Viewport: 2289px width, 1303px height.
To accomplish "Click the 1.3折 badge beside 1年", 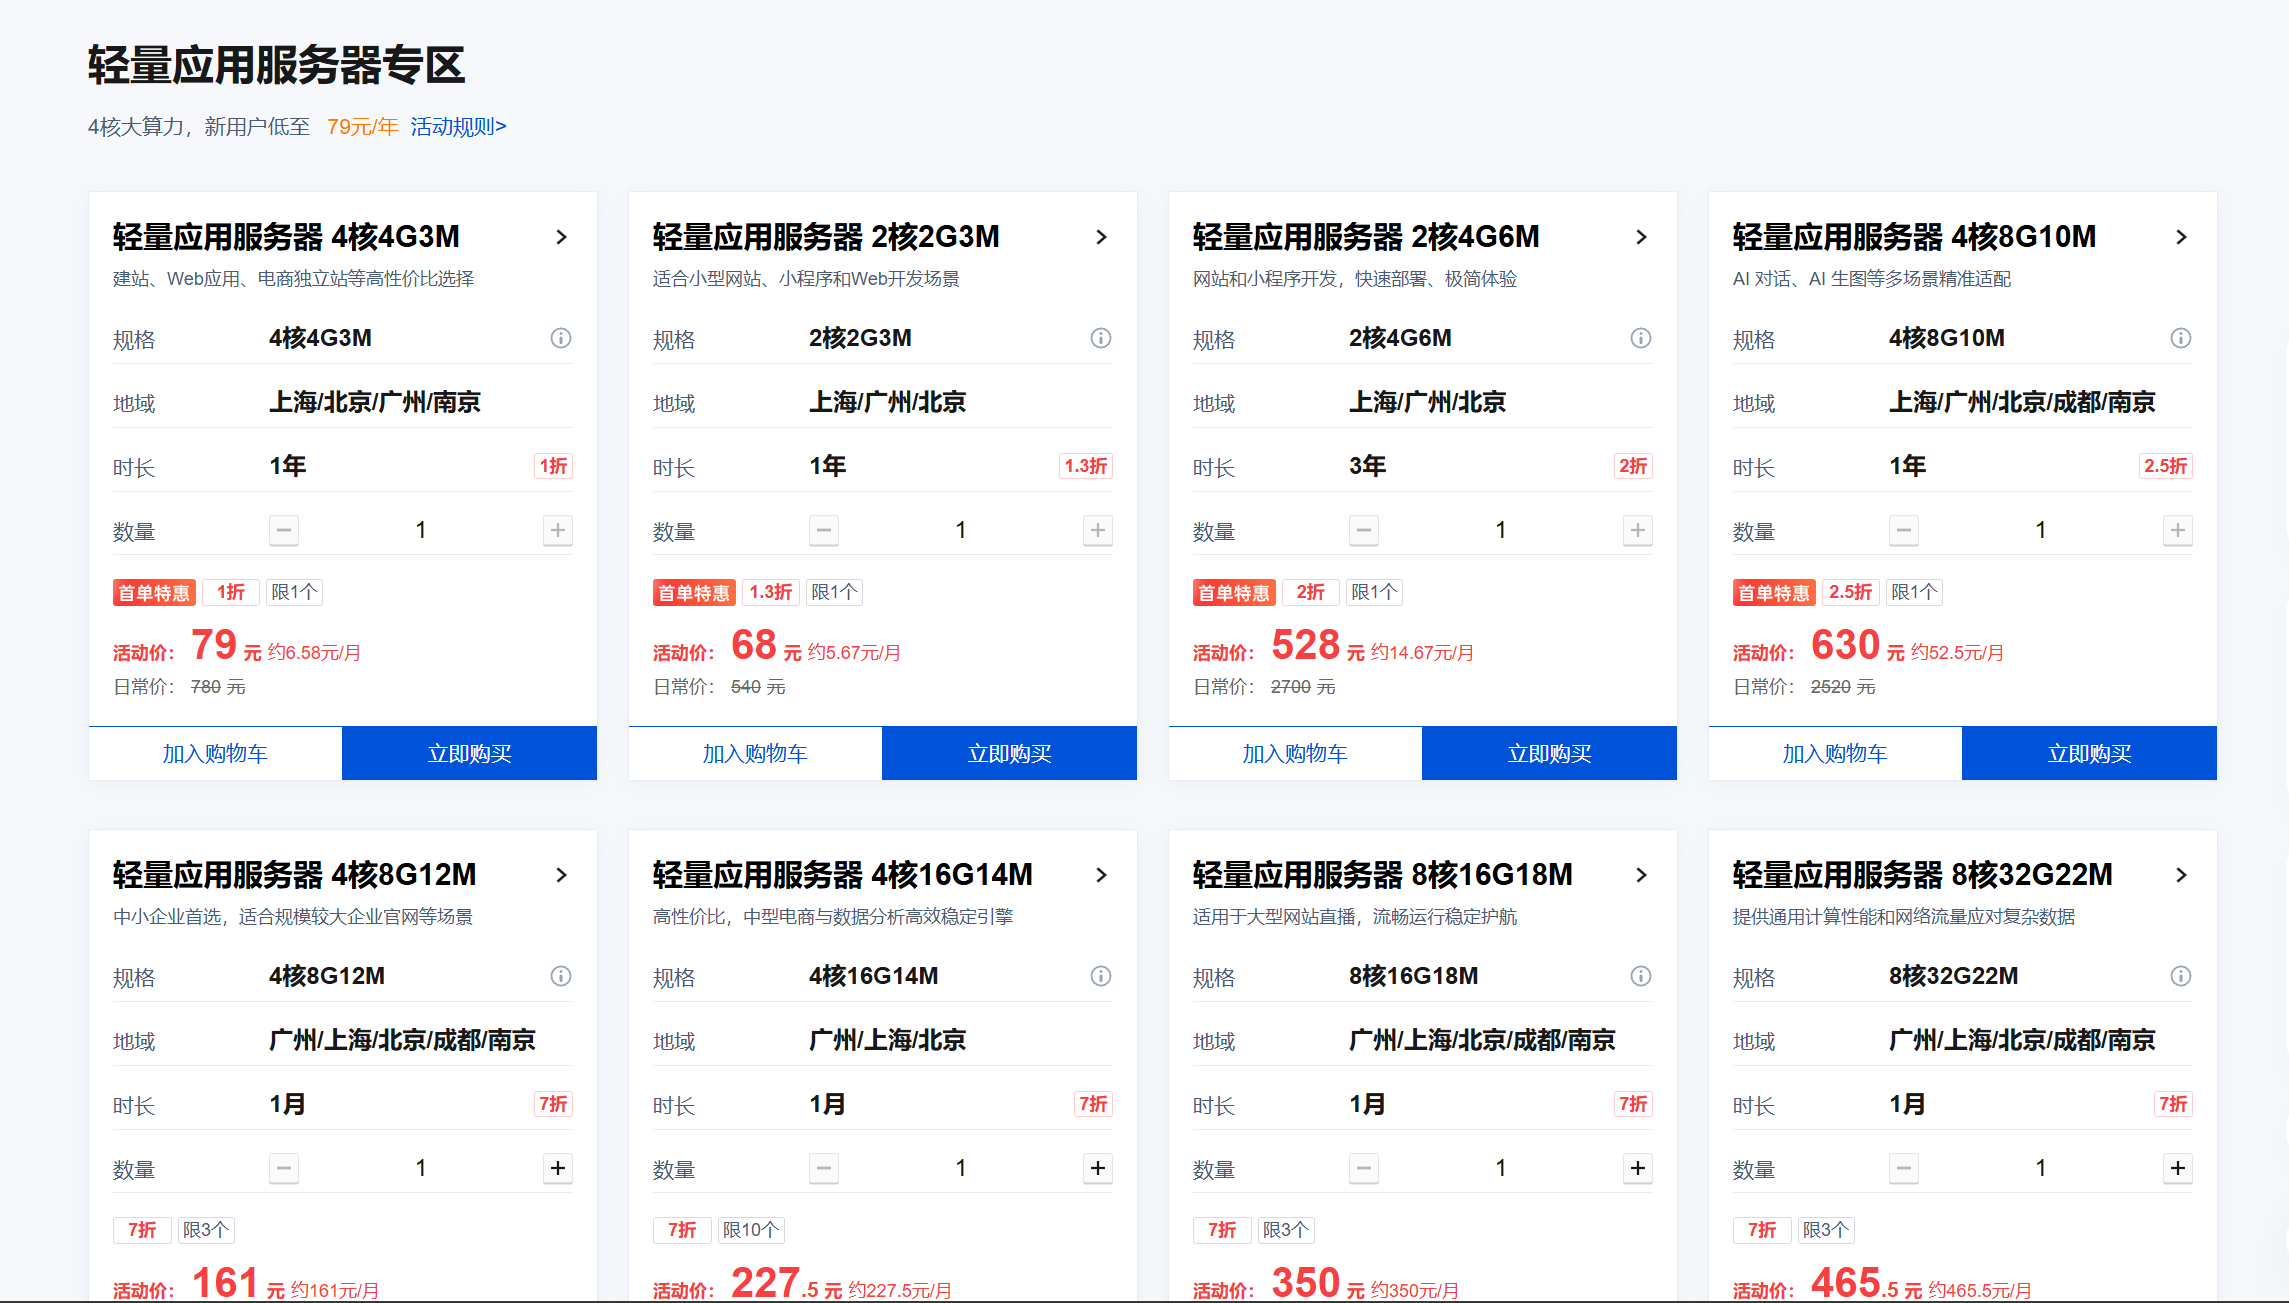I will tap(1086, 466).
